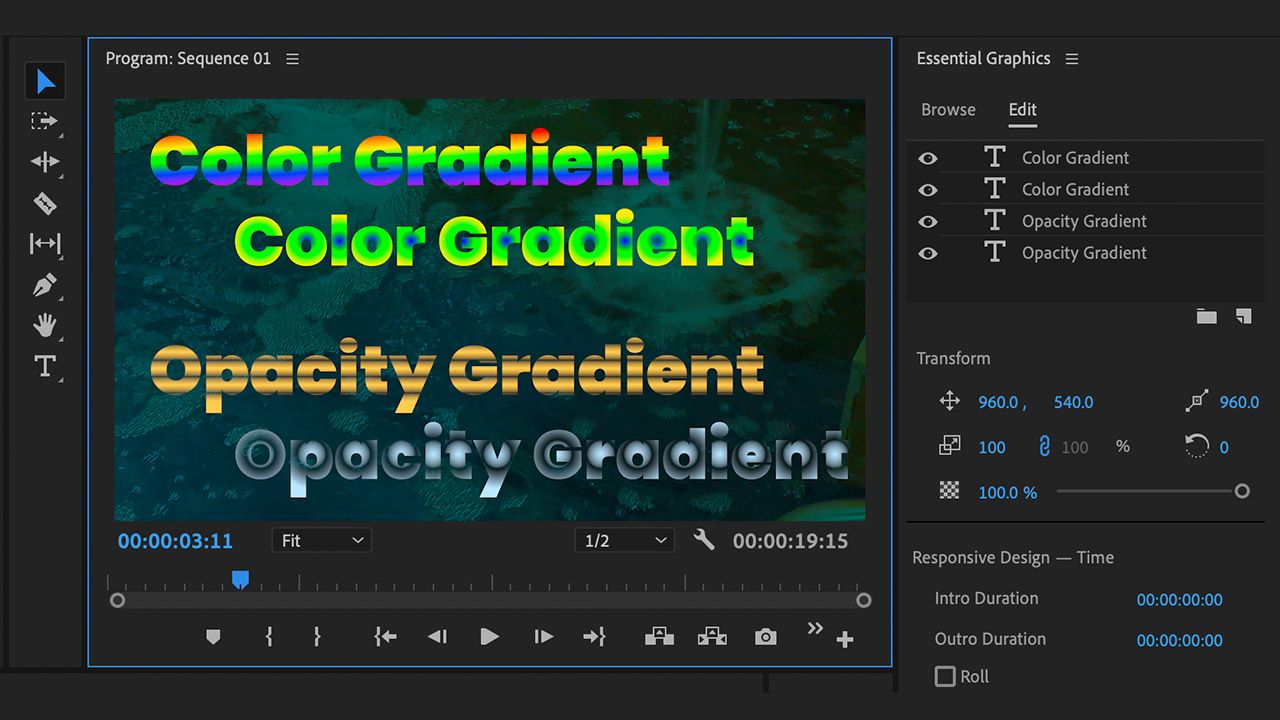The height and width of the screenshot is (720, 1280).
Task: Open the 1/2 playback resolution dropdown
Action: pyautogui.click(x=624, y=541)
